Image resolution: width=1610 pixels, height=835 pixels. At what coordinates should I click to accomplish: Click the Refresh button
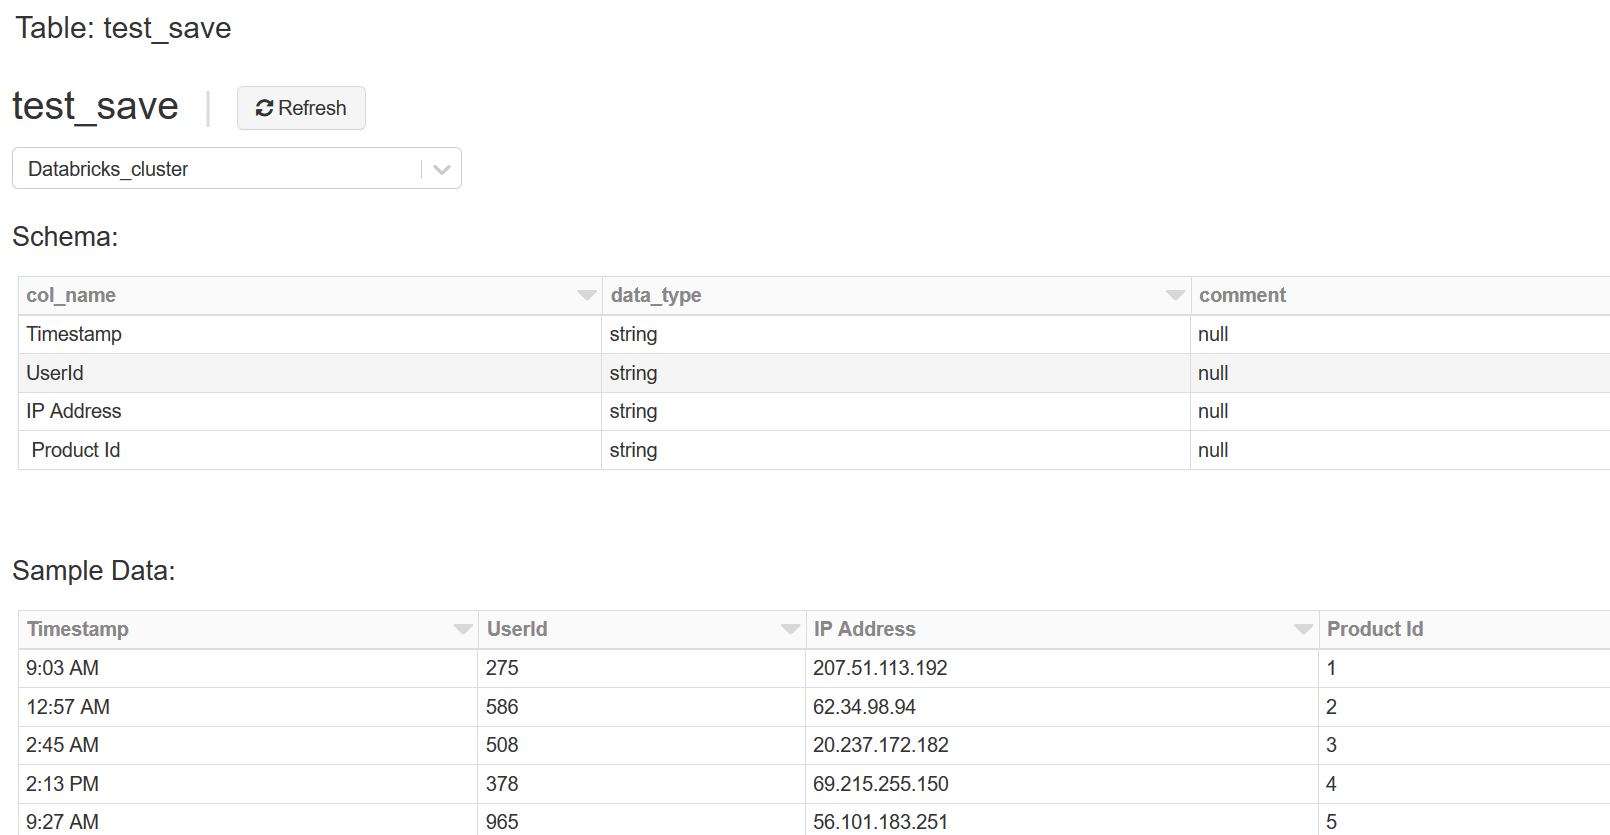(301, 108)
